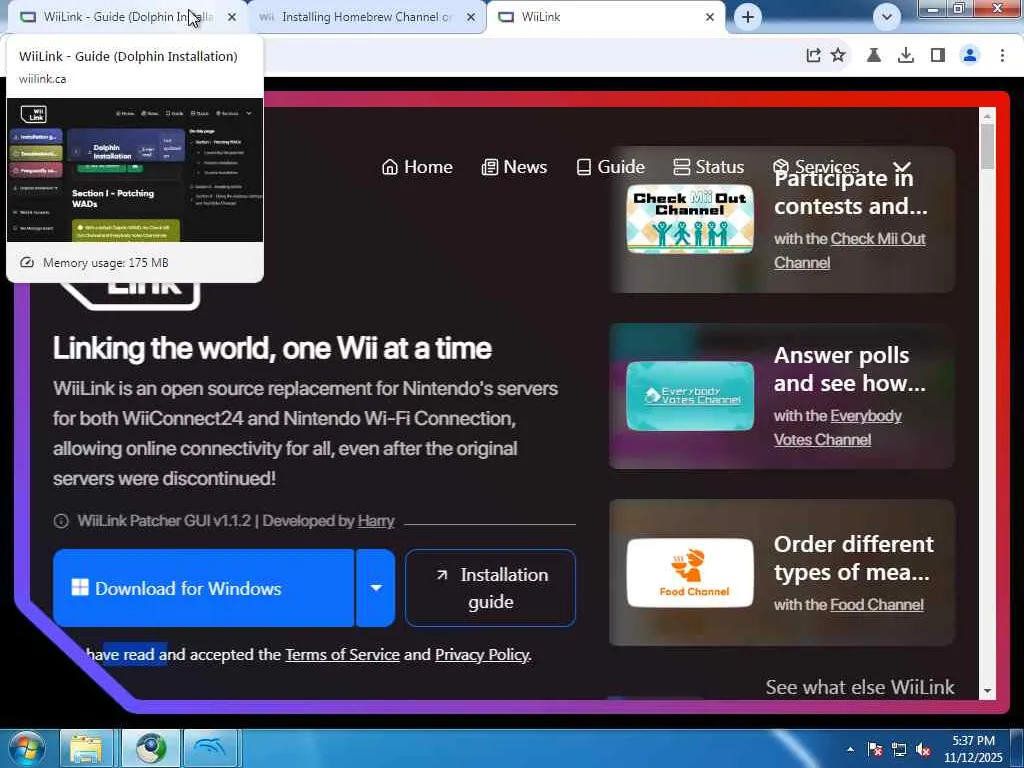
Task: Open the Check Mii Out Channel link
Action: [850, 251]
